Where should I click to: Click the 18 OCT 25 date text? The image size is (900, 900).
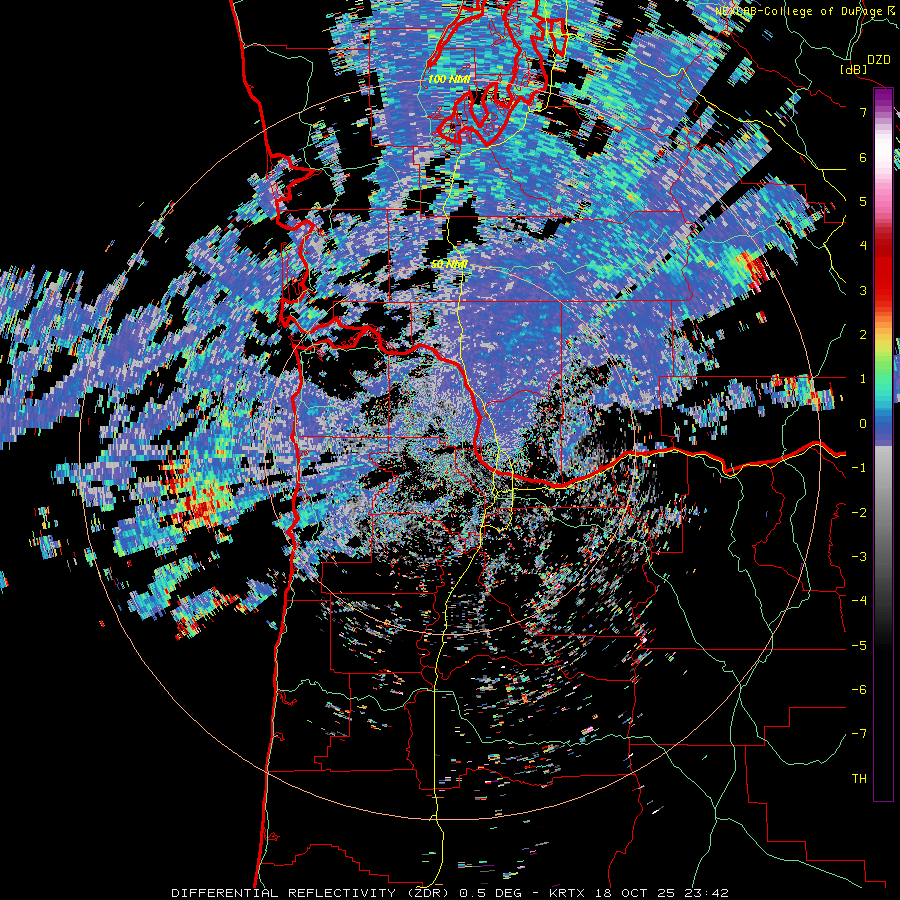click(x=636, y=893)
